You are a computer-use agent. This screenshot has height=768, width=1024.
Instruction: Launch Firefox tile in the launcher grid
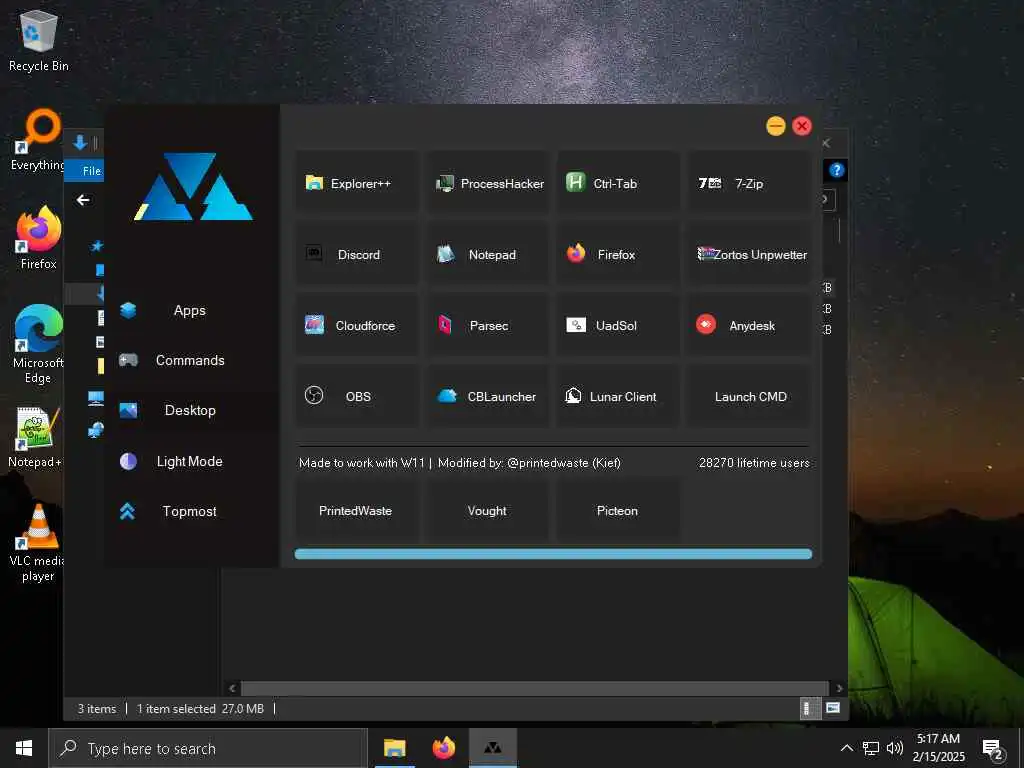[x=618, y=255]
